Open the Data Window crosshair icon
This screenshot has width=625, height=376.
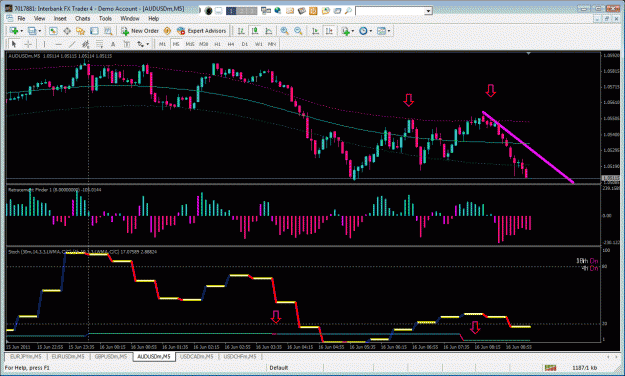[67, 31]
